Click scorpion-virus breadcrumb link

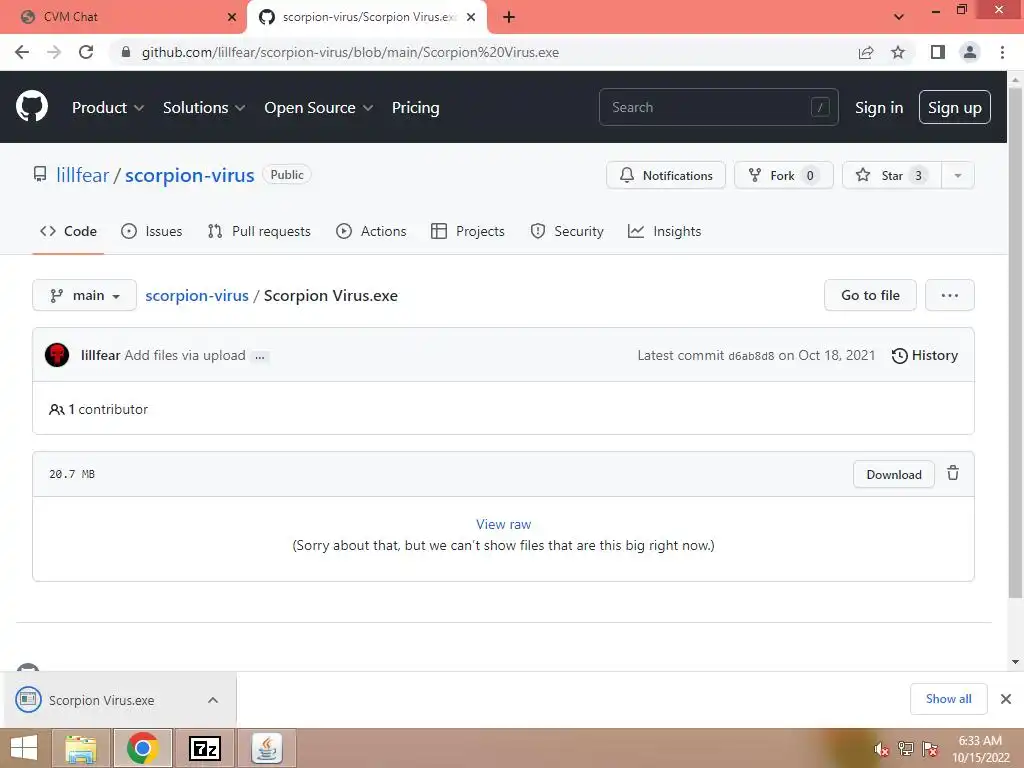pyautogui.click(x=197, y=295)
